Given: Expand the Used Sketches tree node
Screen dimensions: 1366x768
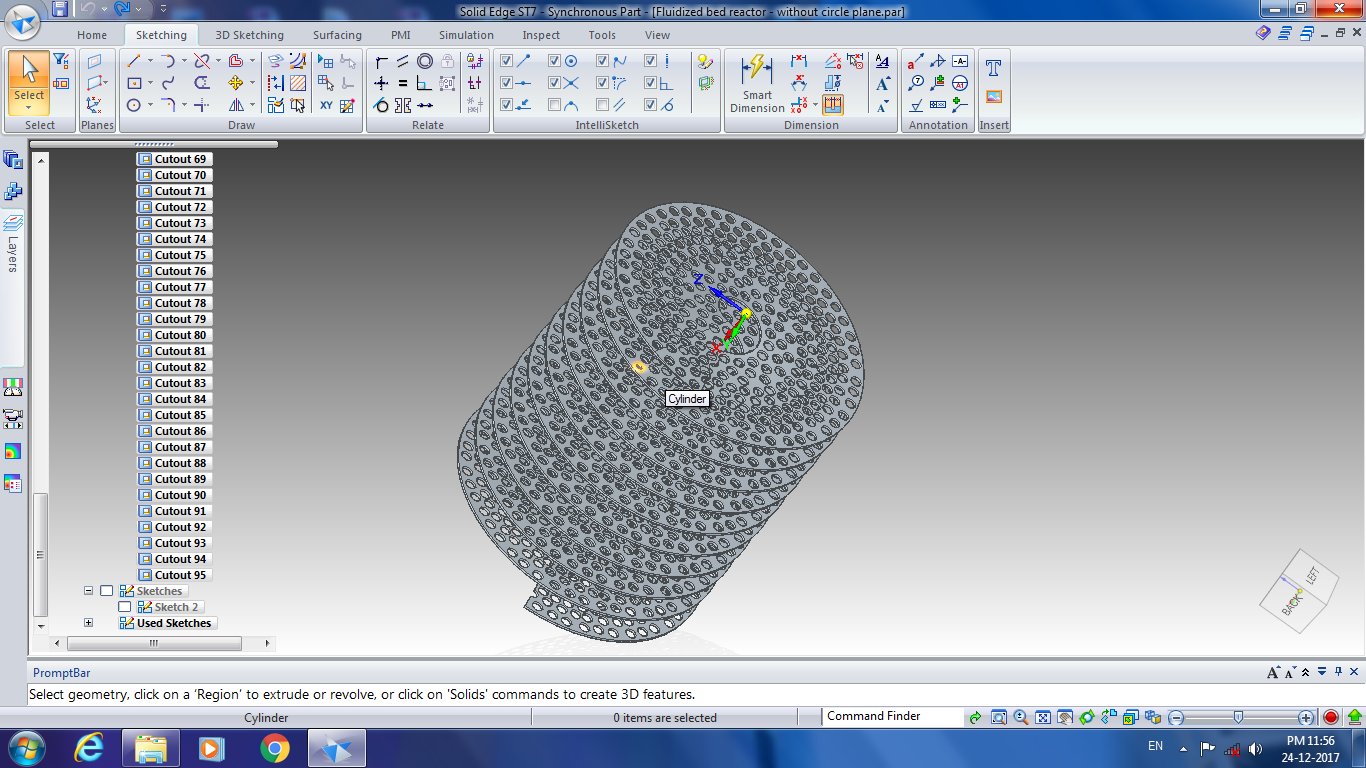Looking at the screenshot, I should point(88,623).
